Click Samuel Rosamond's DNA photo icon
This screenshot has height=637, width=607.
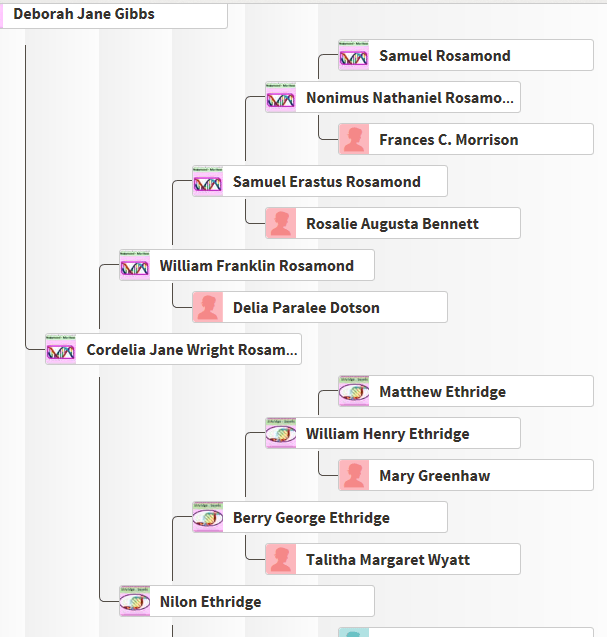click(x=354, y=56)
